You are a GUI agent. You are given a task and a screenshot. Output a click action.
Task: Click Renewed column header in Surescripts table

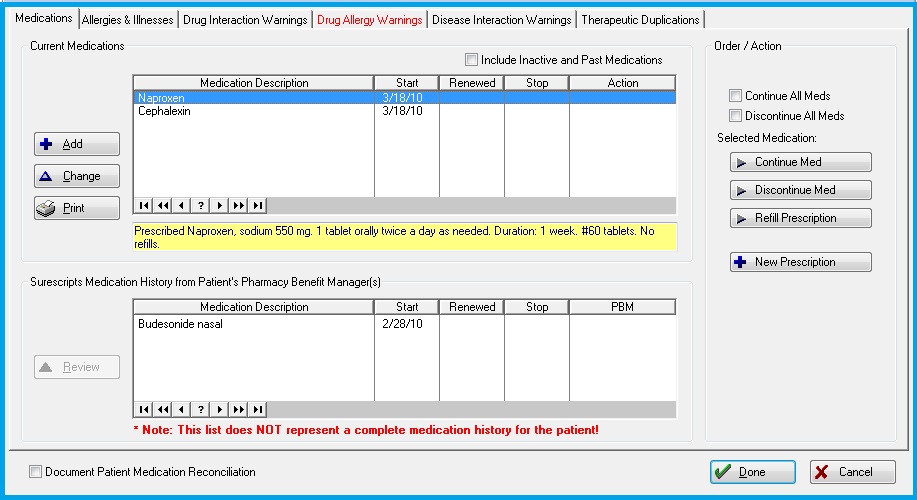(472, 306)
